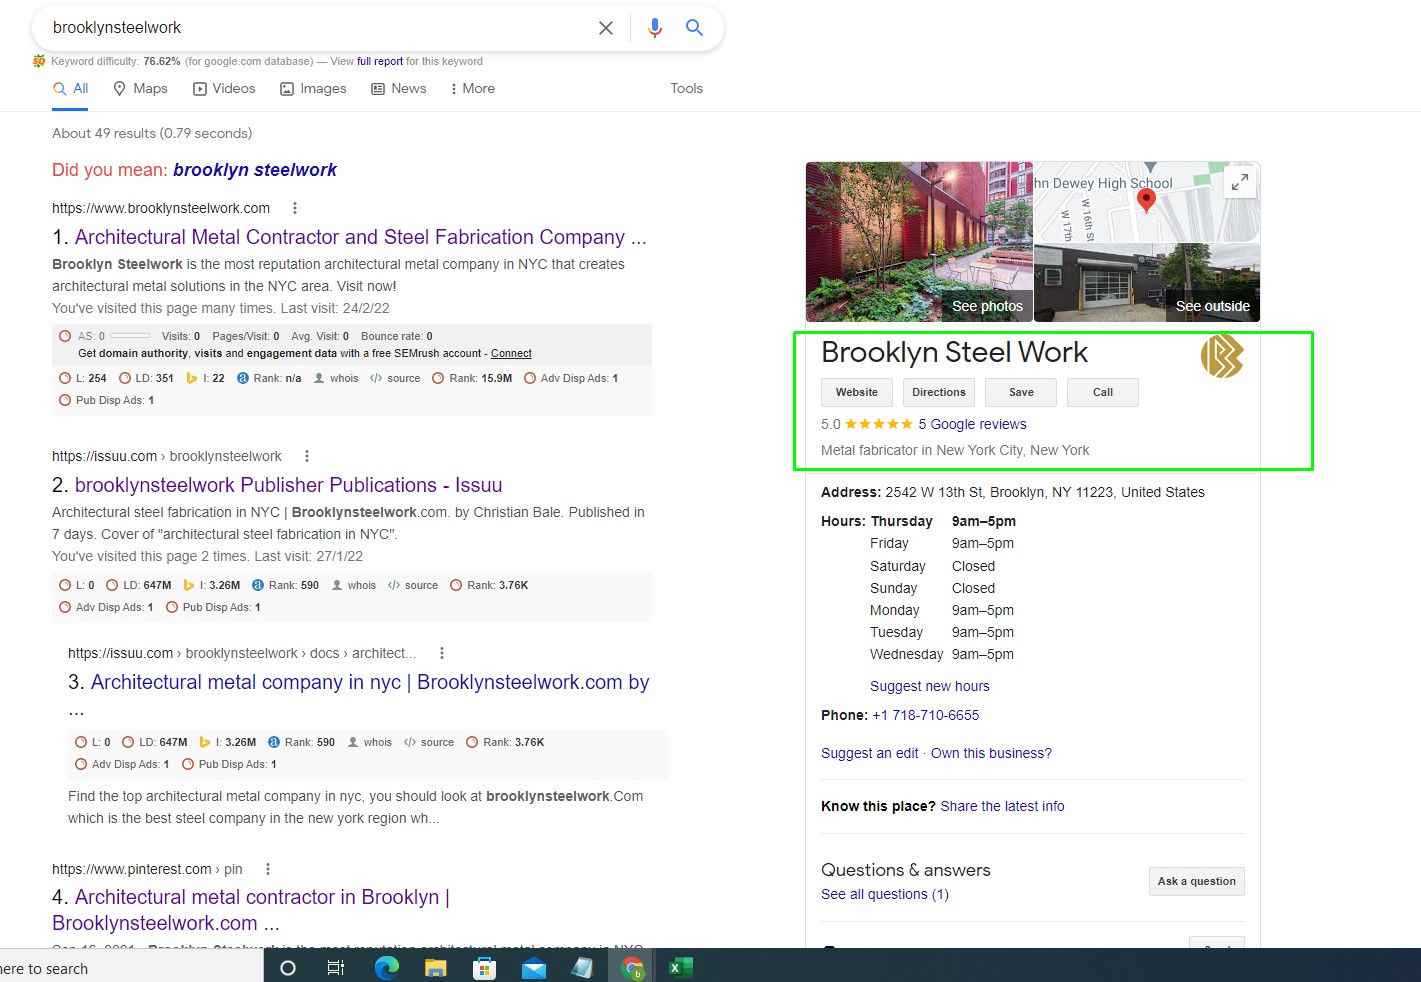Click LD: 351 metric in first result
This screenshot has height=982, width=1421.
pos(146,378)
